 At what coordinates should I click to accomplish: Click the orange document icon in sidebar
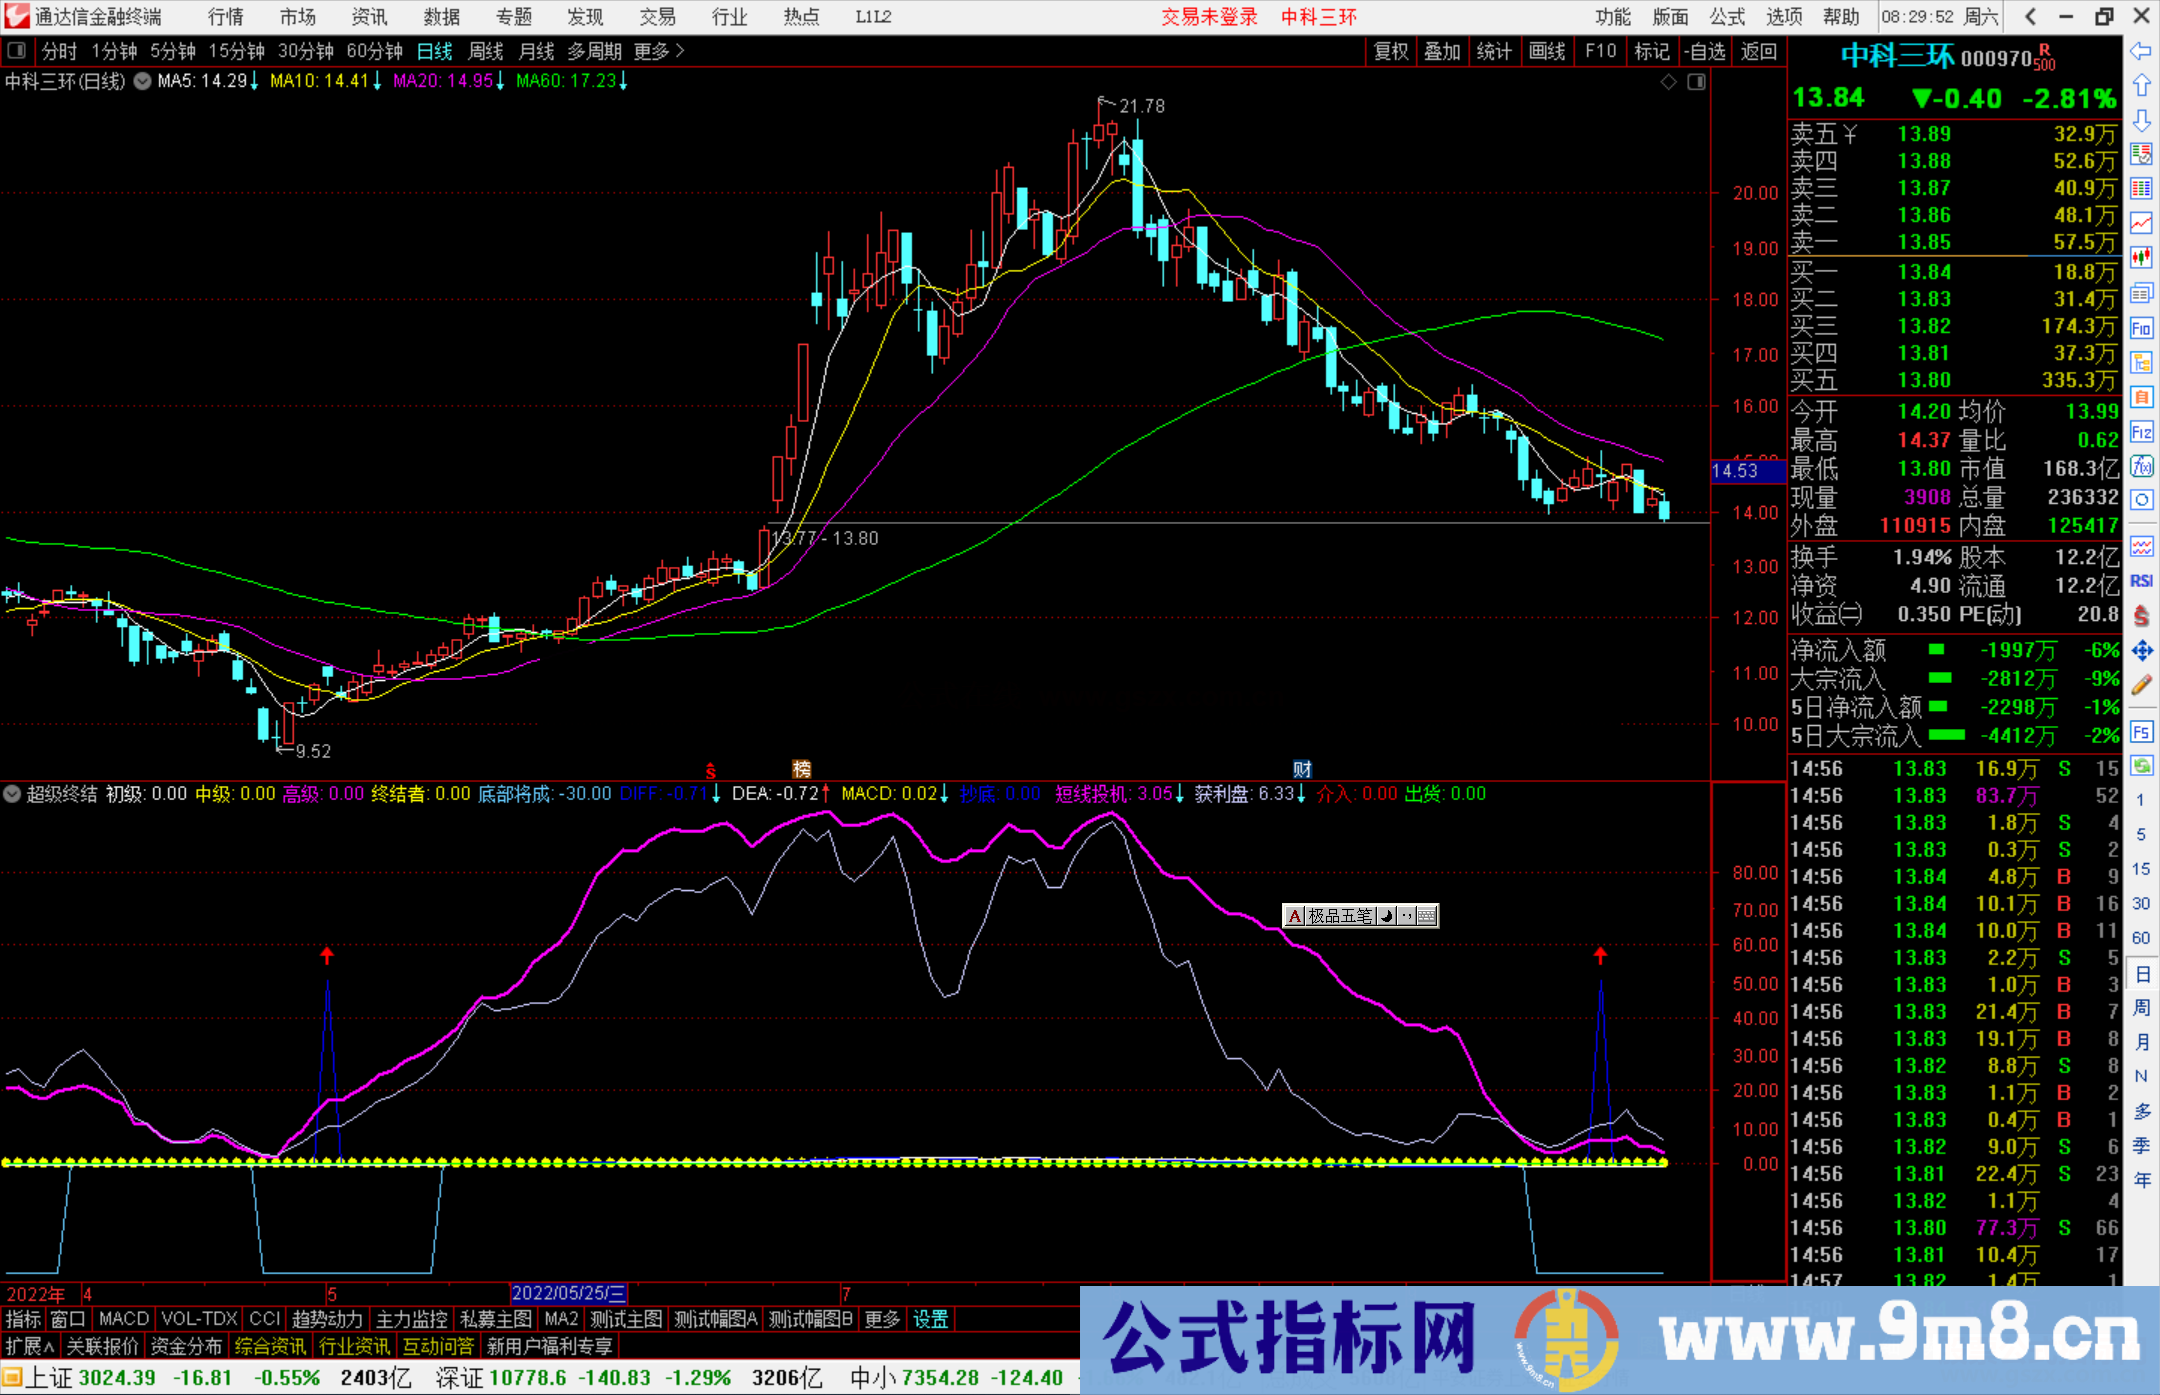pyautogui.click(x=2141, y=397)
